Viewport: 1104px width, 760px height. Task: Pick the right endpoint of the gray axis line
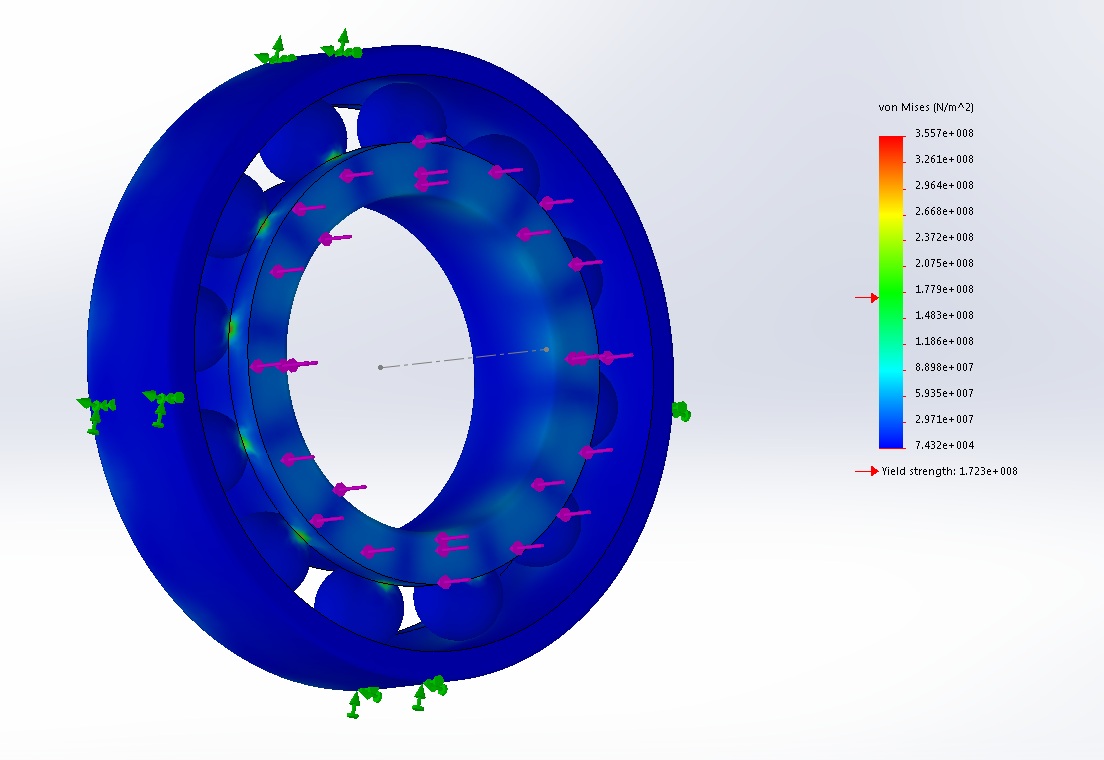546,349
